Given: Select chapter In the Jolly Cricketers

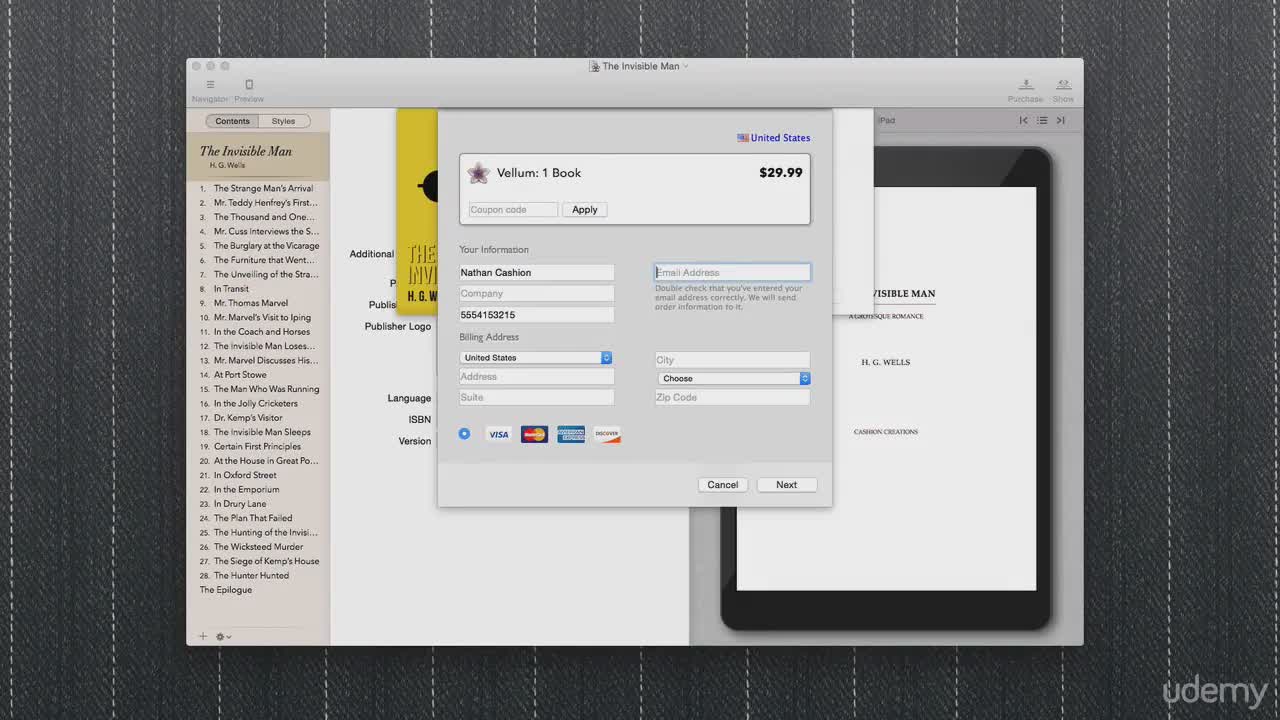Looking at the screenshot, I should tap(258, 404).
